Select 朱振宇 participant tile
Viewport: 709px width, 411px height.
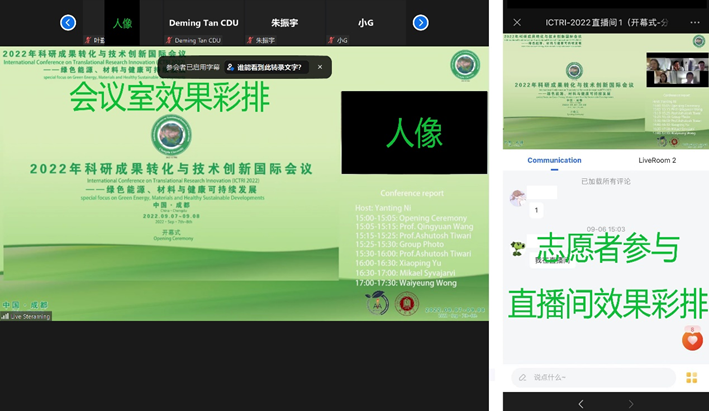click(284, 23)
